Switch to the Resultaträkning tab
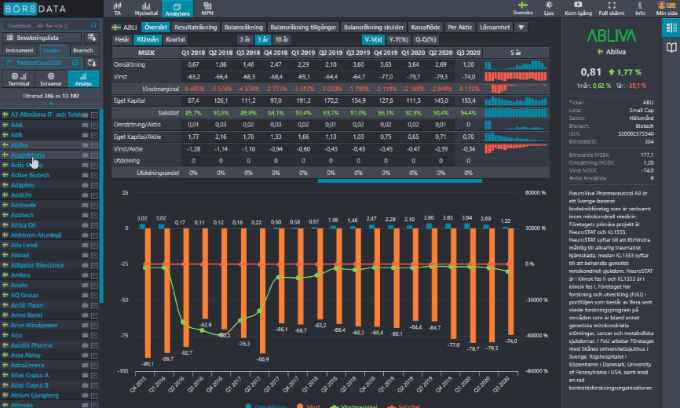Viewport: 680px width, 408px height. (196, 27)
